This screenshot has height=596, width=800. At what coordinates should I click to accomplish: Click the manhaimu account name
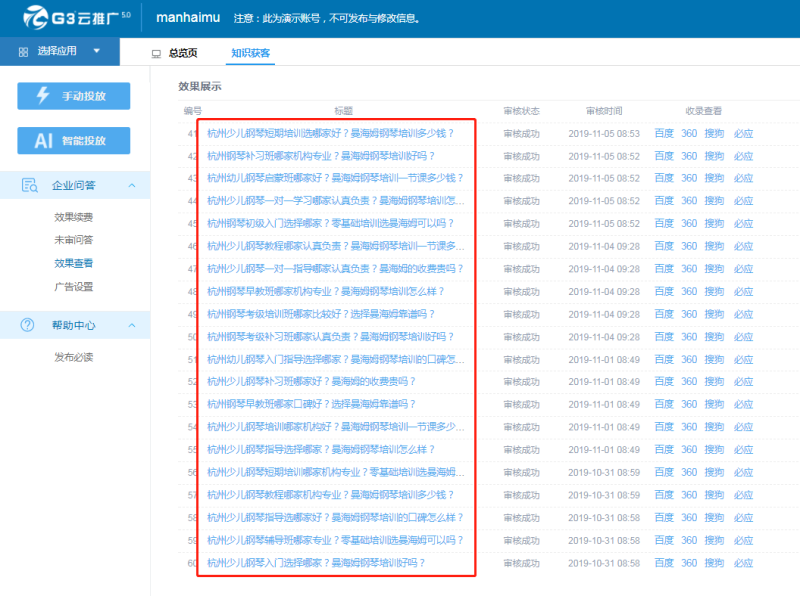pos(188,18)
